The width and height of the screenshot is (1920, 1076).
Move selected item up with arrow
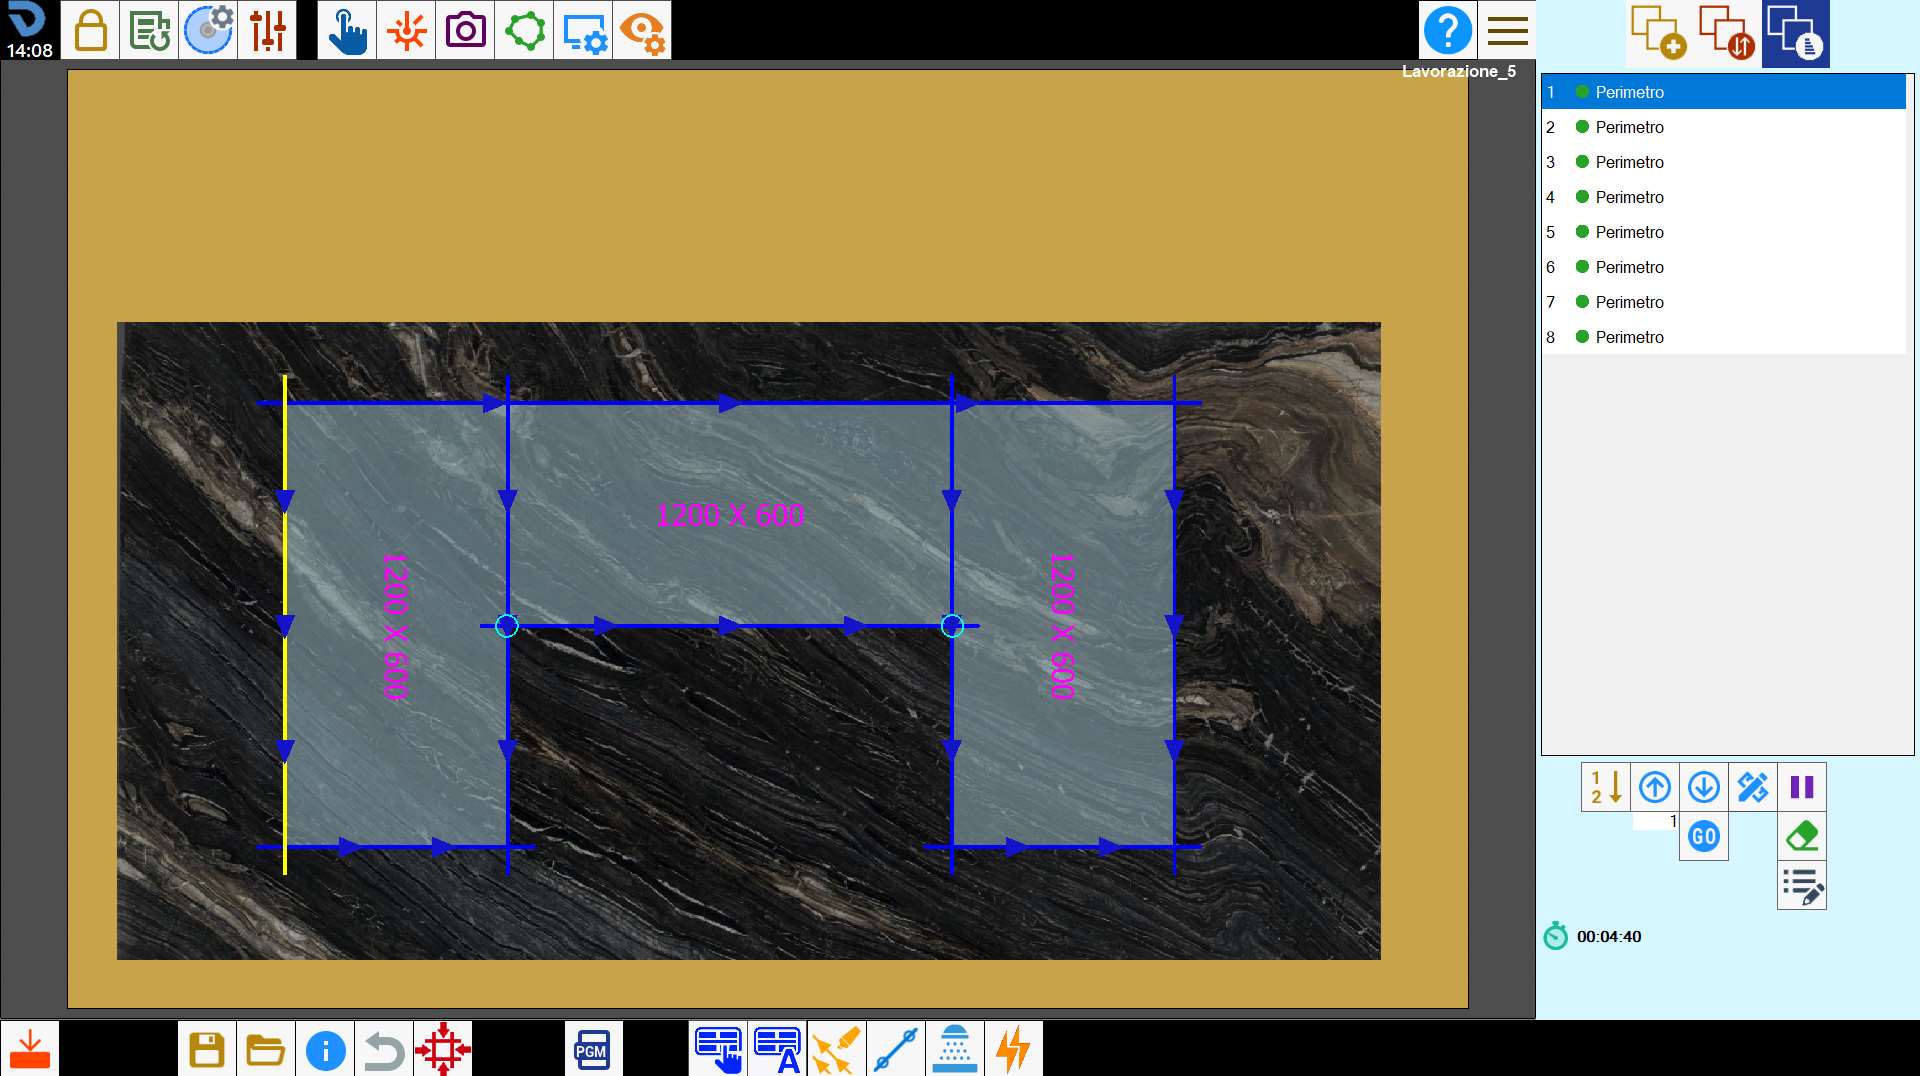[x=1655, y=787]
